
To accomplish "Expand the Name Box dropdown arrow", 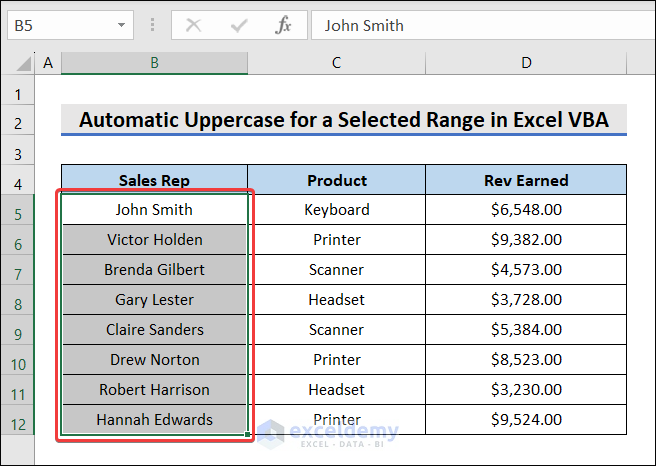I will pyautogui.click(x=122, y=25).
